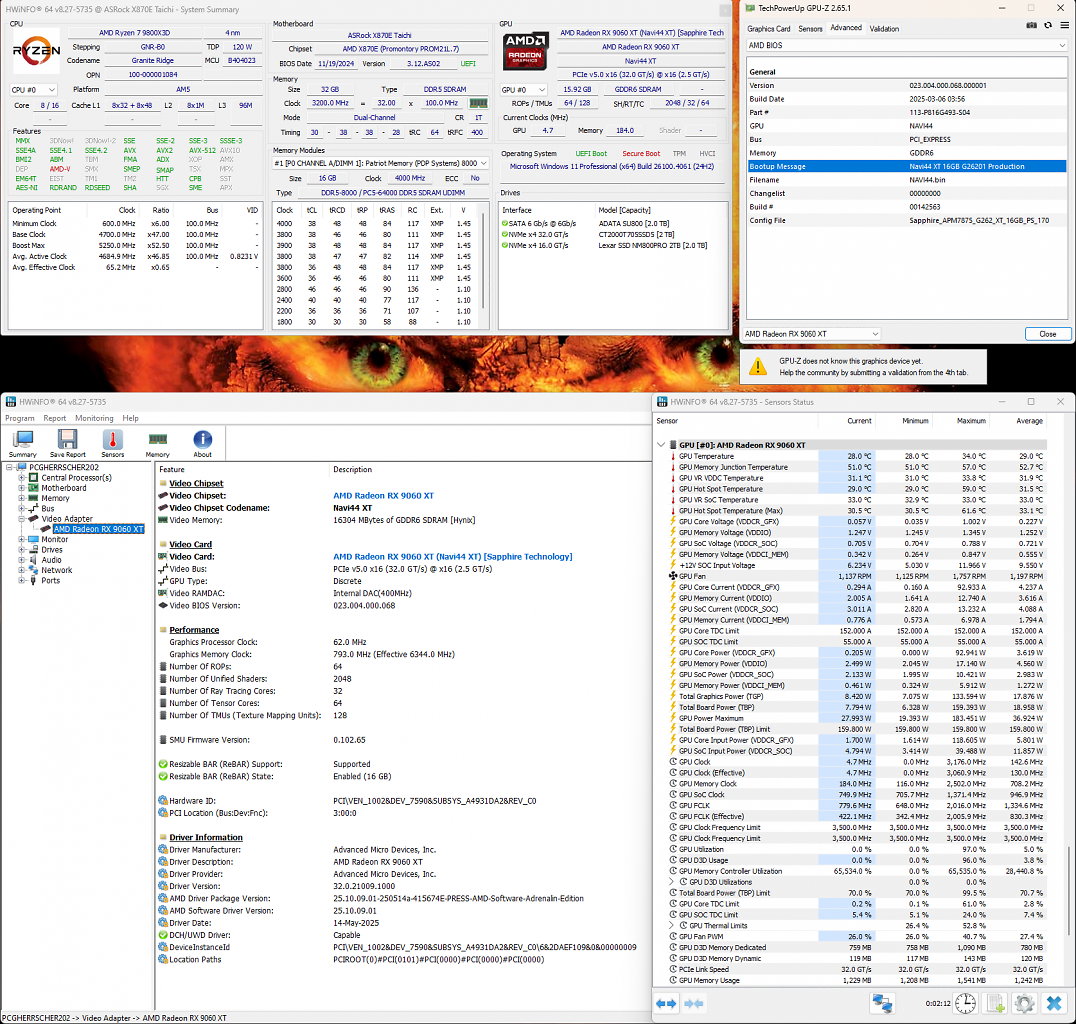Screen dimensions: 1076x1024
Task: Select the Advanced tab in GPU-Z
Action: 845,28
